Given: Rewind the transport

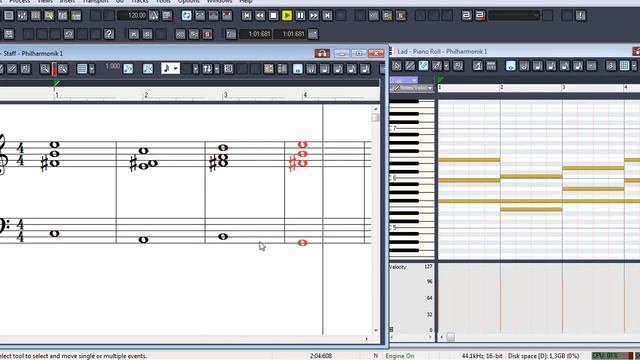Looking at the screenshot, I should pos(260,16).
